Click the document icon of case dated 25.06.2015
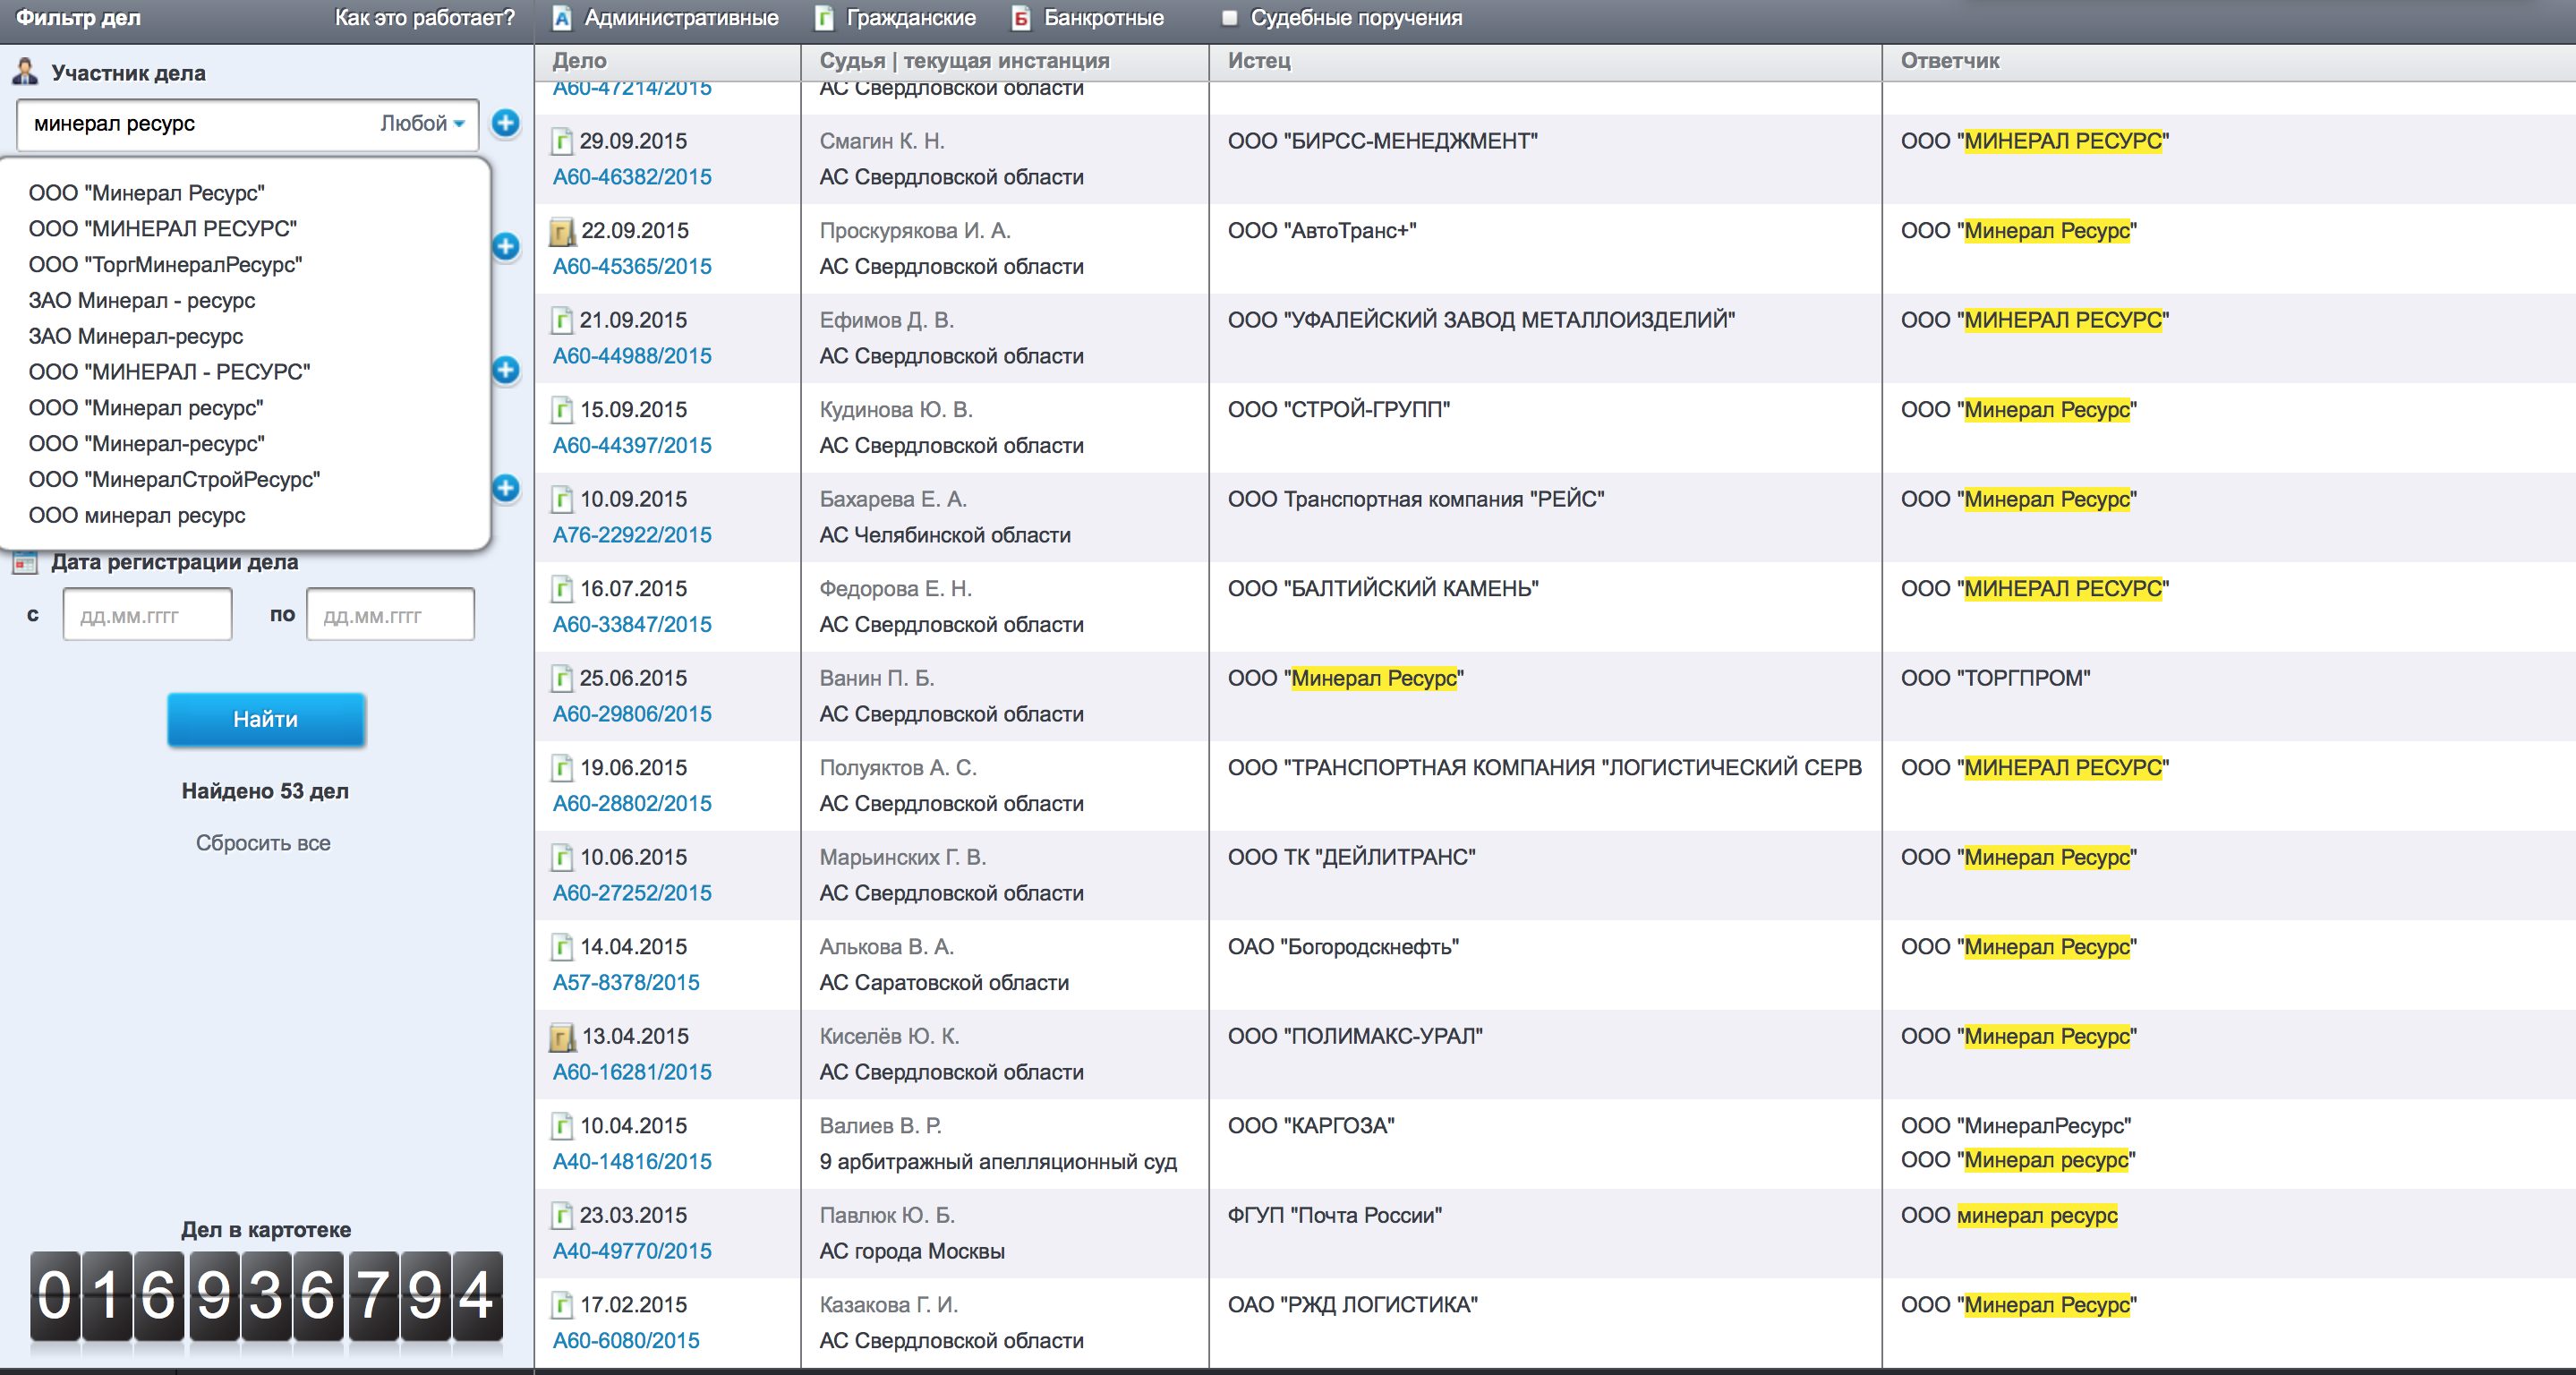The image size is (2576, 1375). [x=562, y=678]
